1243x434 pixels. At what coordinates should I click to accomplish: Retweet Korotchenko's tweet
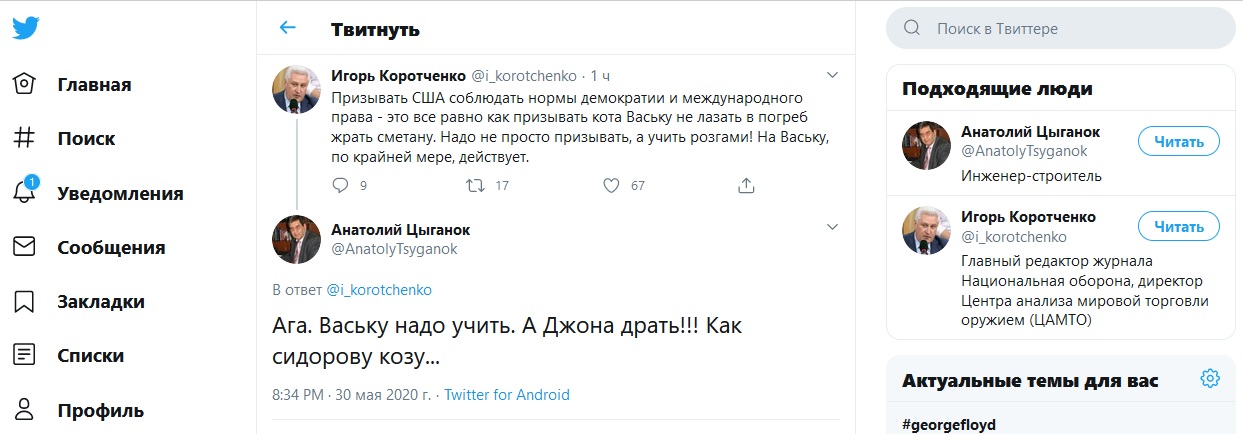point(477,185)
